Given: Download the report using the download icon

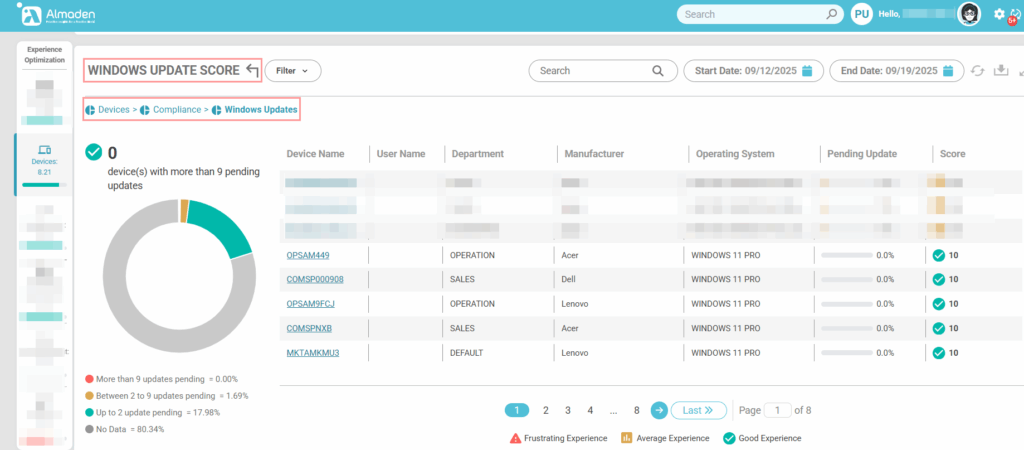Looking at the screenshot, I should 1001,71.
